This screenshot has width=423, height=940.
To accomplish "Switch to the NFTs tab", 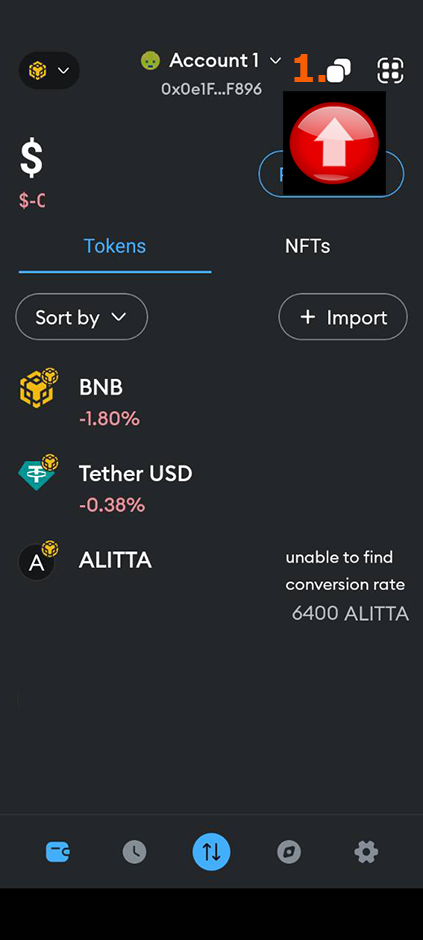I will [307, 246].
